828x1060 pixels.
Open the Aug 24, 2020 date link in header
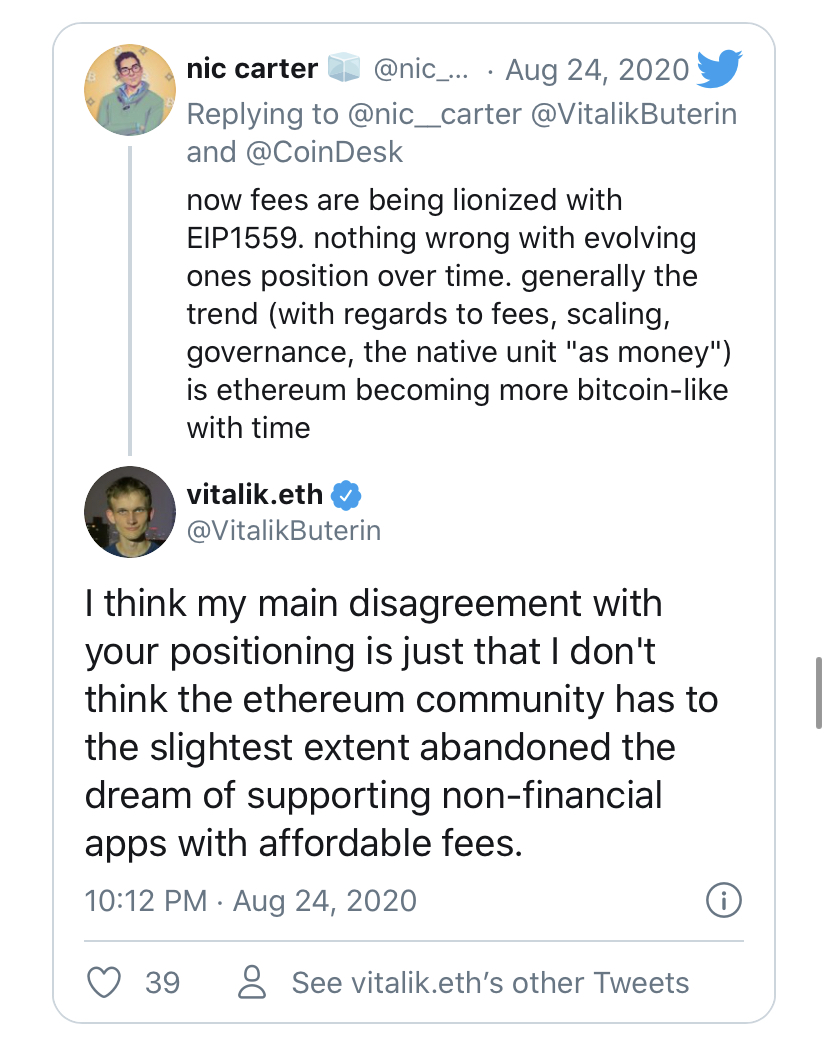click(597, 70)
